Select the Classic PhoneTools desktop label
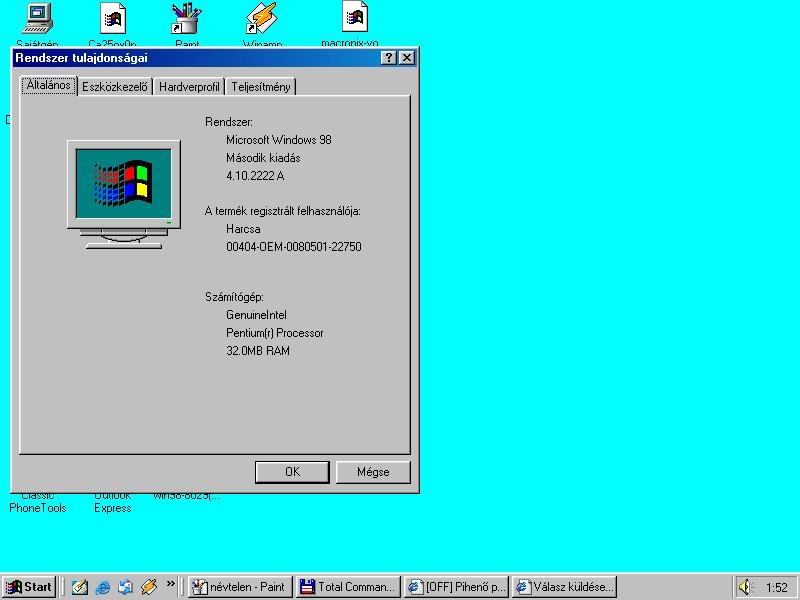The image size is (800, 600). tap(38, 502)
